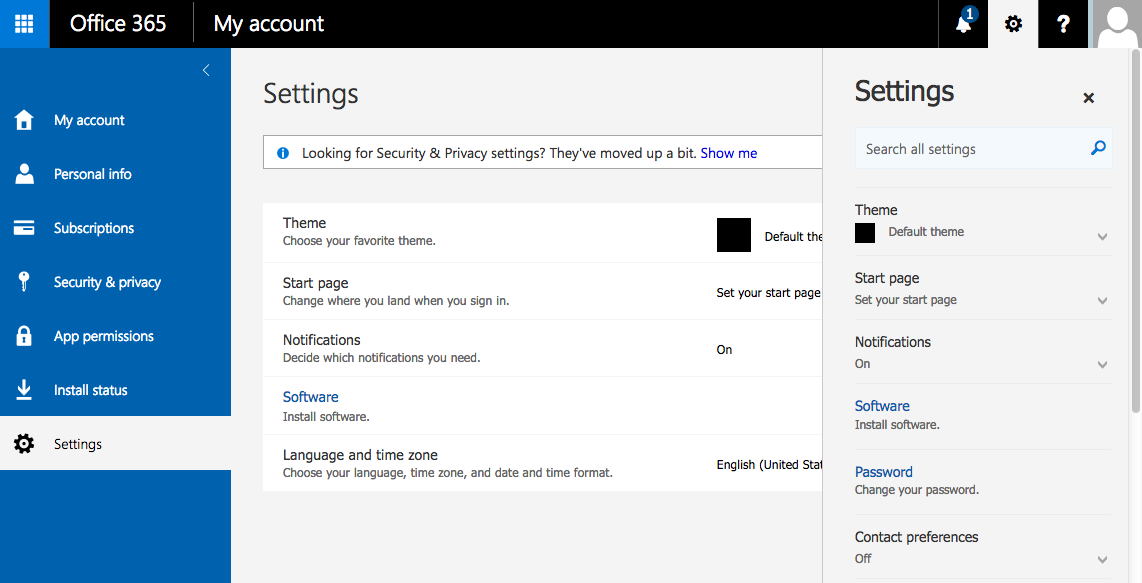Expand the Theme dropdown in settings pane
1142x583 pixels.
tap(1102, 237)
